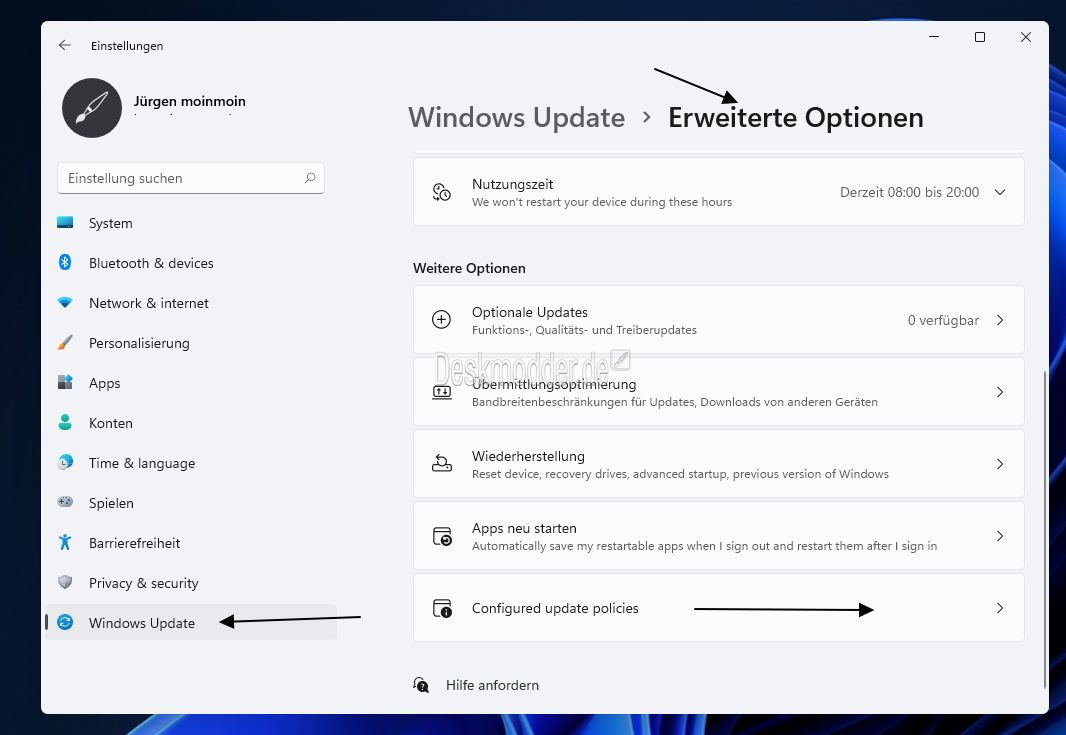Click the Nutzungszeit title
1066x735 pixels.
(x=513, y=184)
